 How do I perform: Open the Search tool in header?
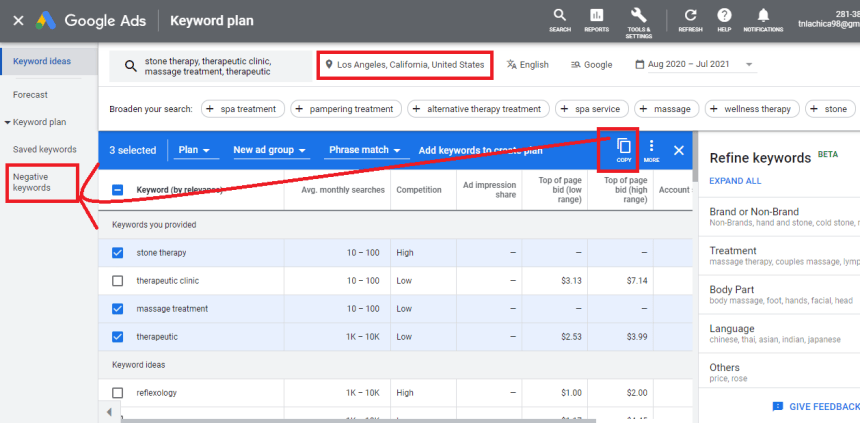(559, 20)
